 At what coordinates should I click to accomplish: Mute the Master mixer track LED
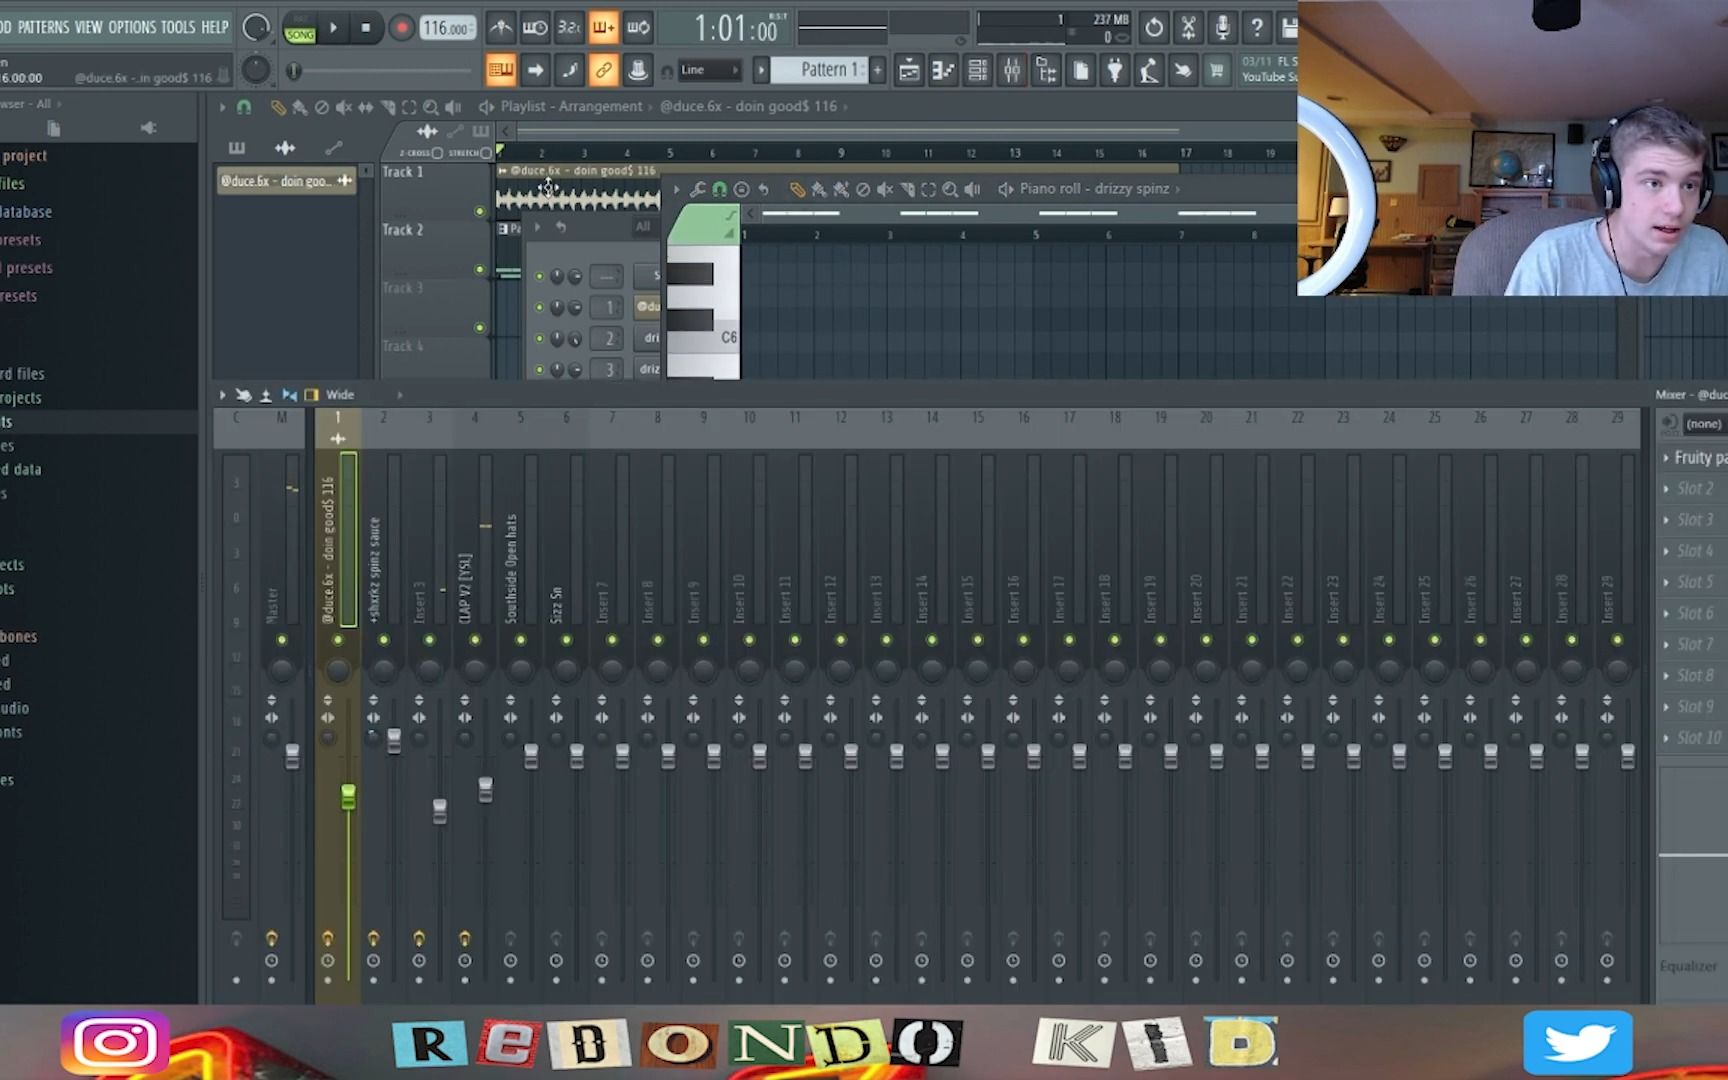[282, 640]
